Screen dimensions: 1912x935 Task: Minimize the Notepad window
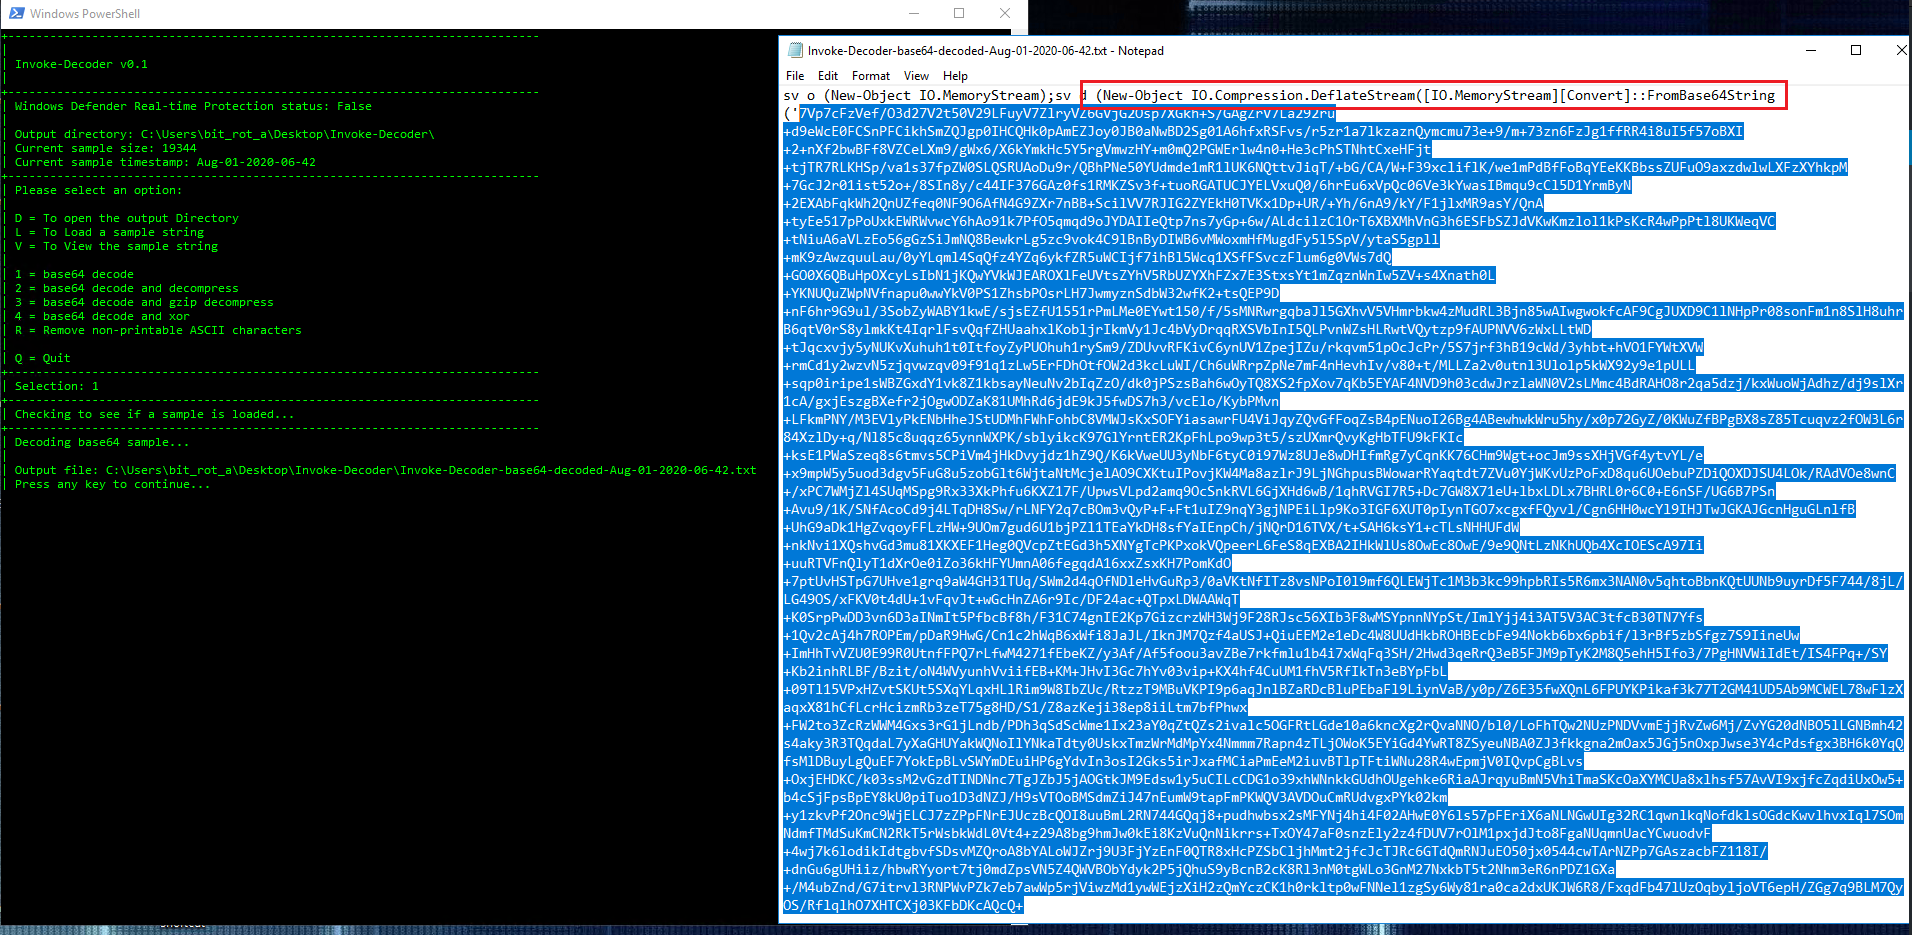click(x=1811, y=50)
